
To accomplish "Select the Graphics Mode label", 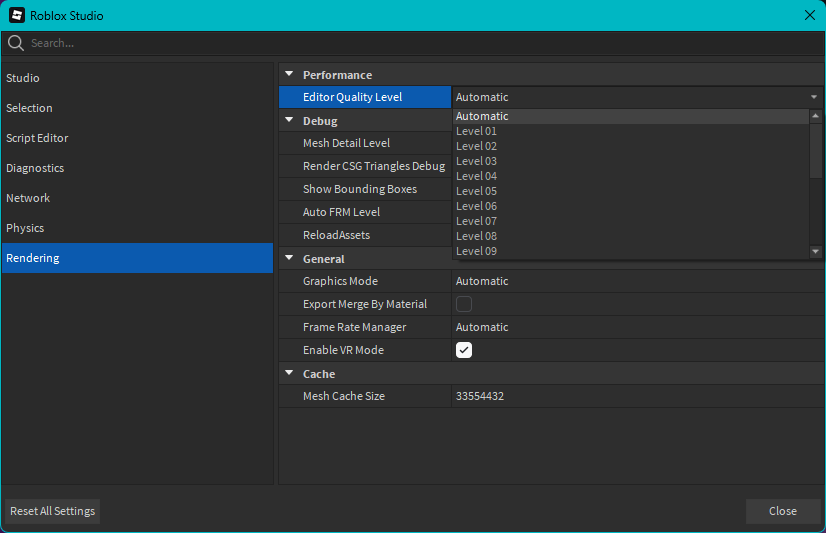I will (x=340, y=281).
